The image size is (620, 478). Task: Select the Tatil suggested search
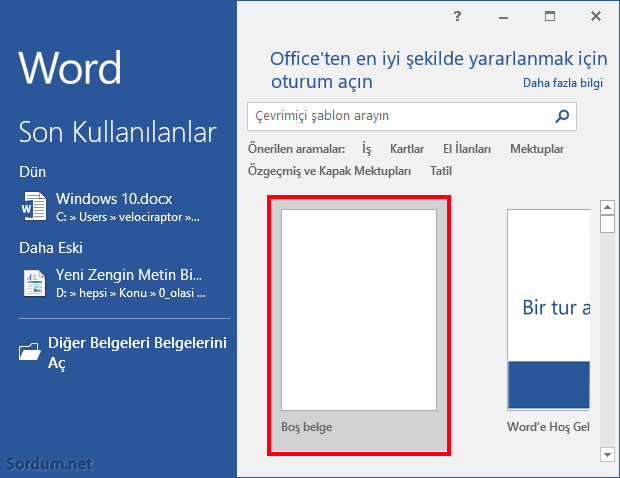tap(440, 171)
